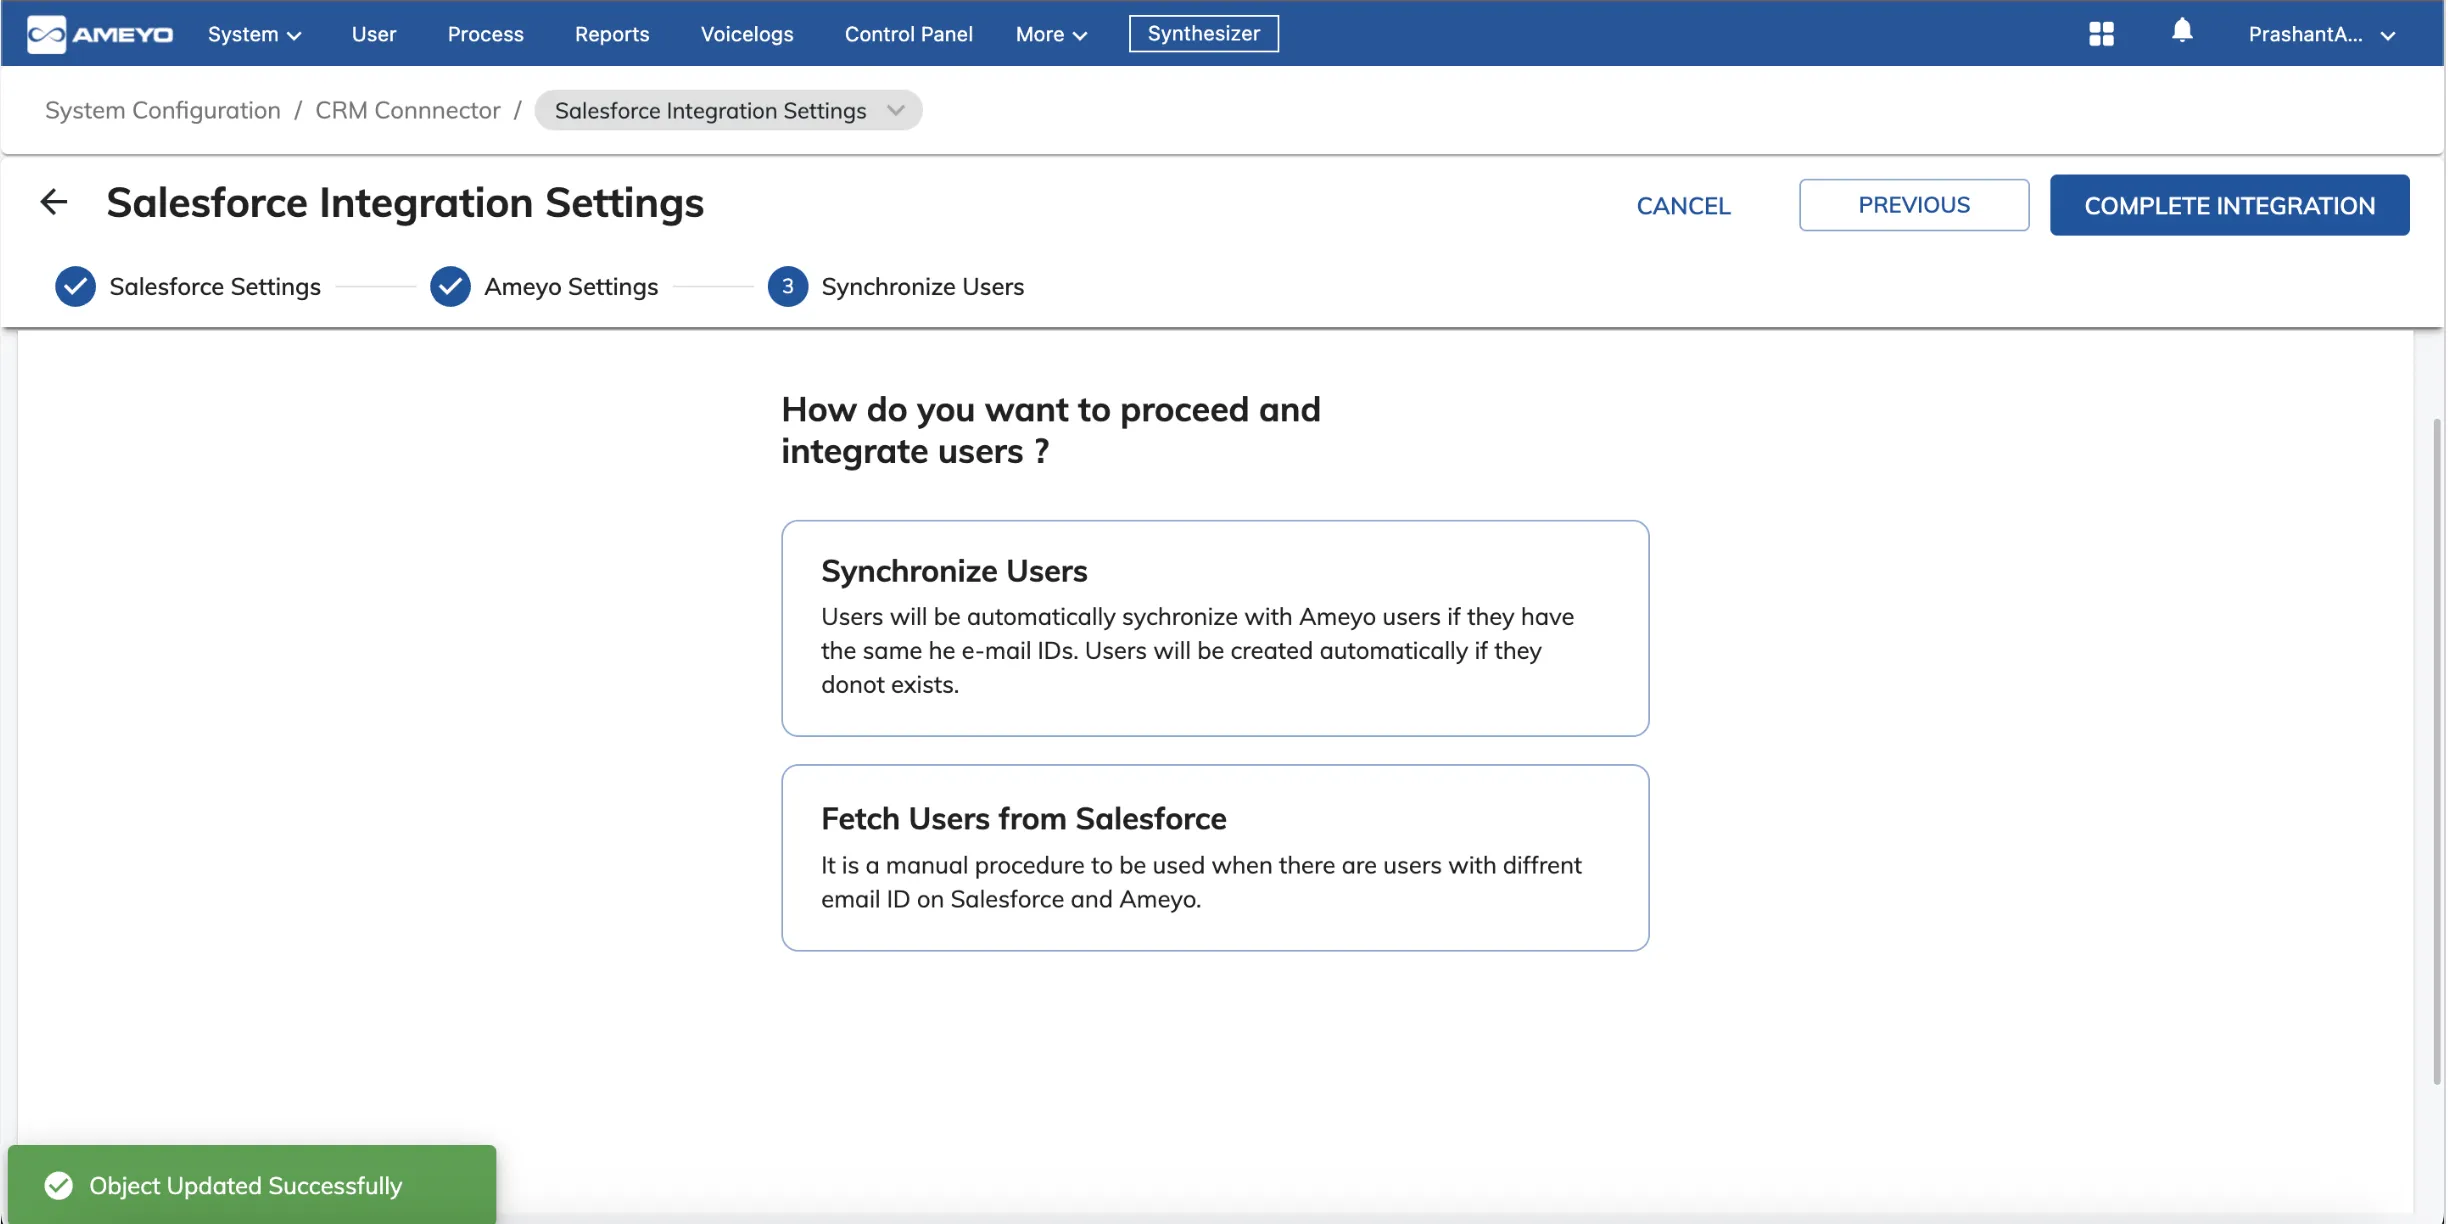
Task: Click the Salesforce Integration Settings page heading
Action: click(405, 203)
